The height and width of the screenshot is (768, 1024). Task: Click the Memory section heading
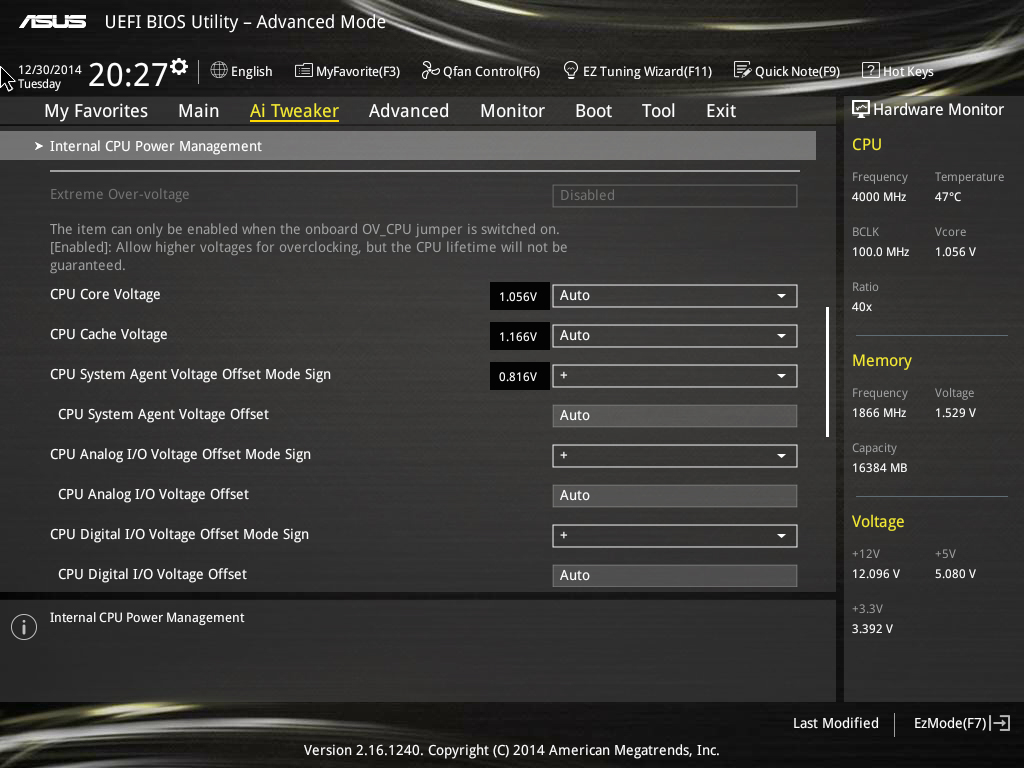[x=882, y=360]
